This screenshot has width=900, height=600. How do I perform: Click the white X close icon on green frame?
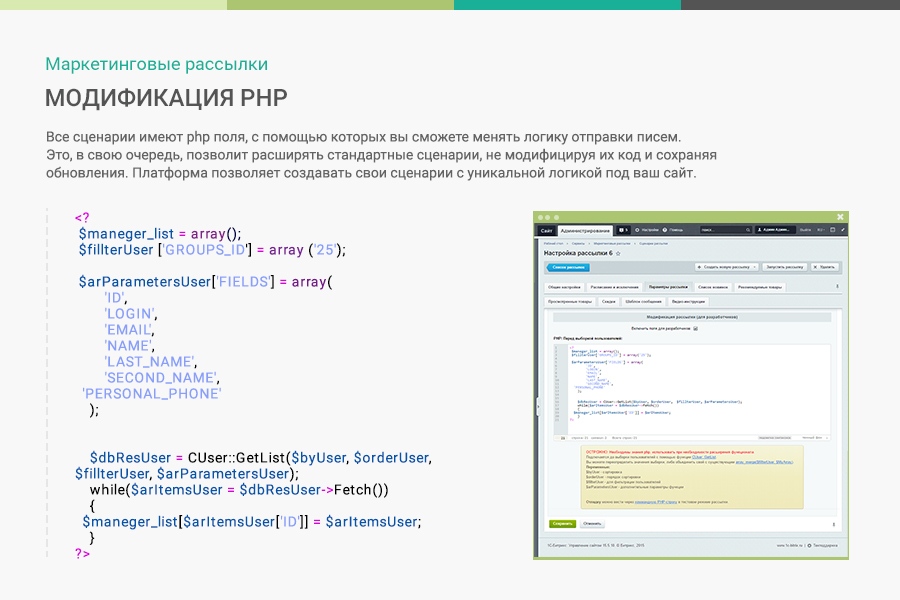tap(841, 216)
